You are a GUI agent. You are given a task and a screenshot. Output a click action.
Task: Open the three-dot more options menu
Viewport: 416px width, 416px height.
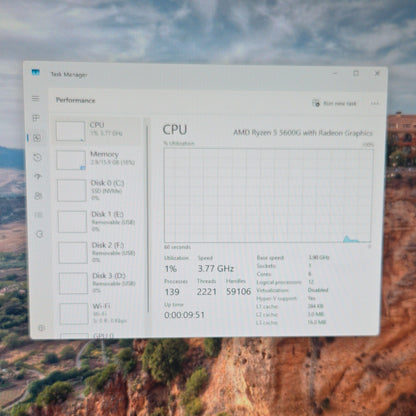click(375, 104)
